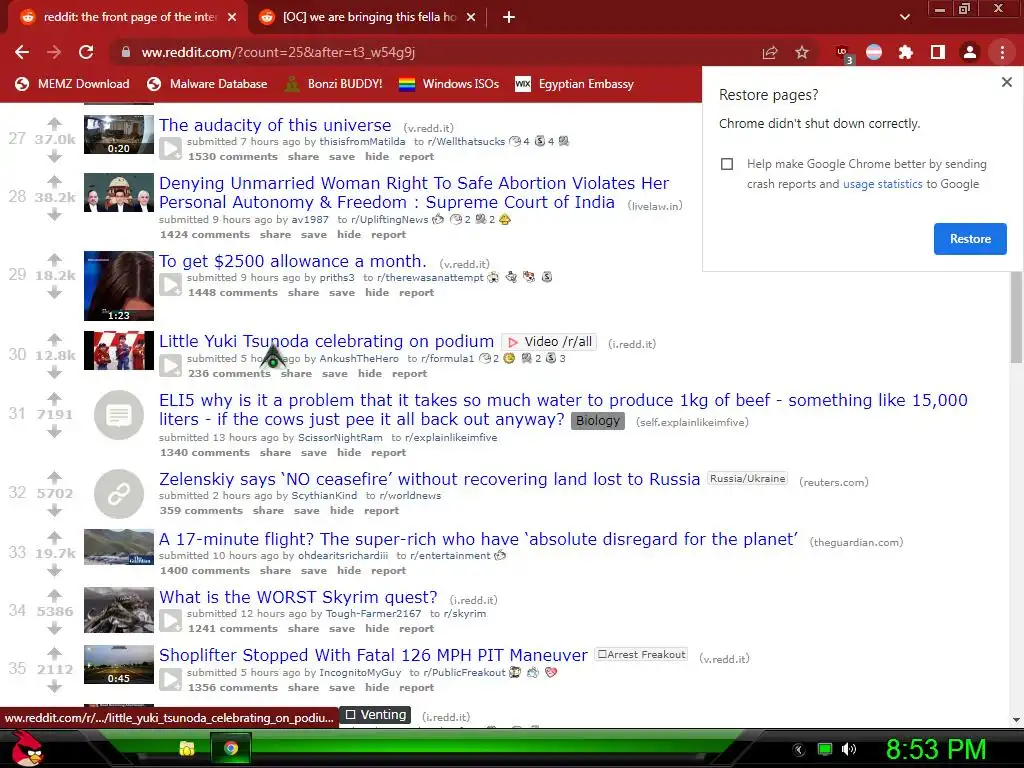This screenshot has width=1024, height=768.
Task: Open the Egyptian Embassy bookmark
Action: [x=575, y=84]
